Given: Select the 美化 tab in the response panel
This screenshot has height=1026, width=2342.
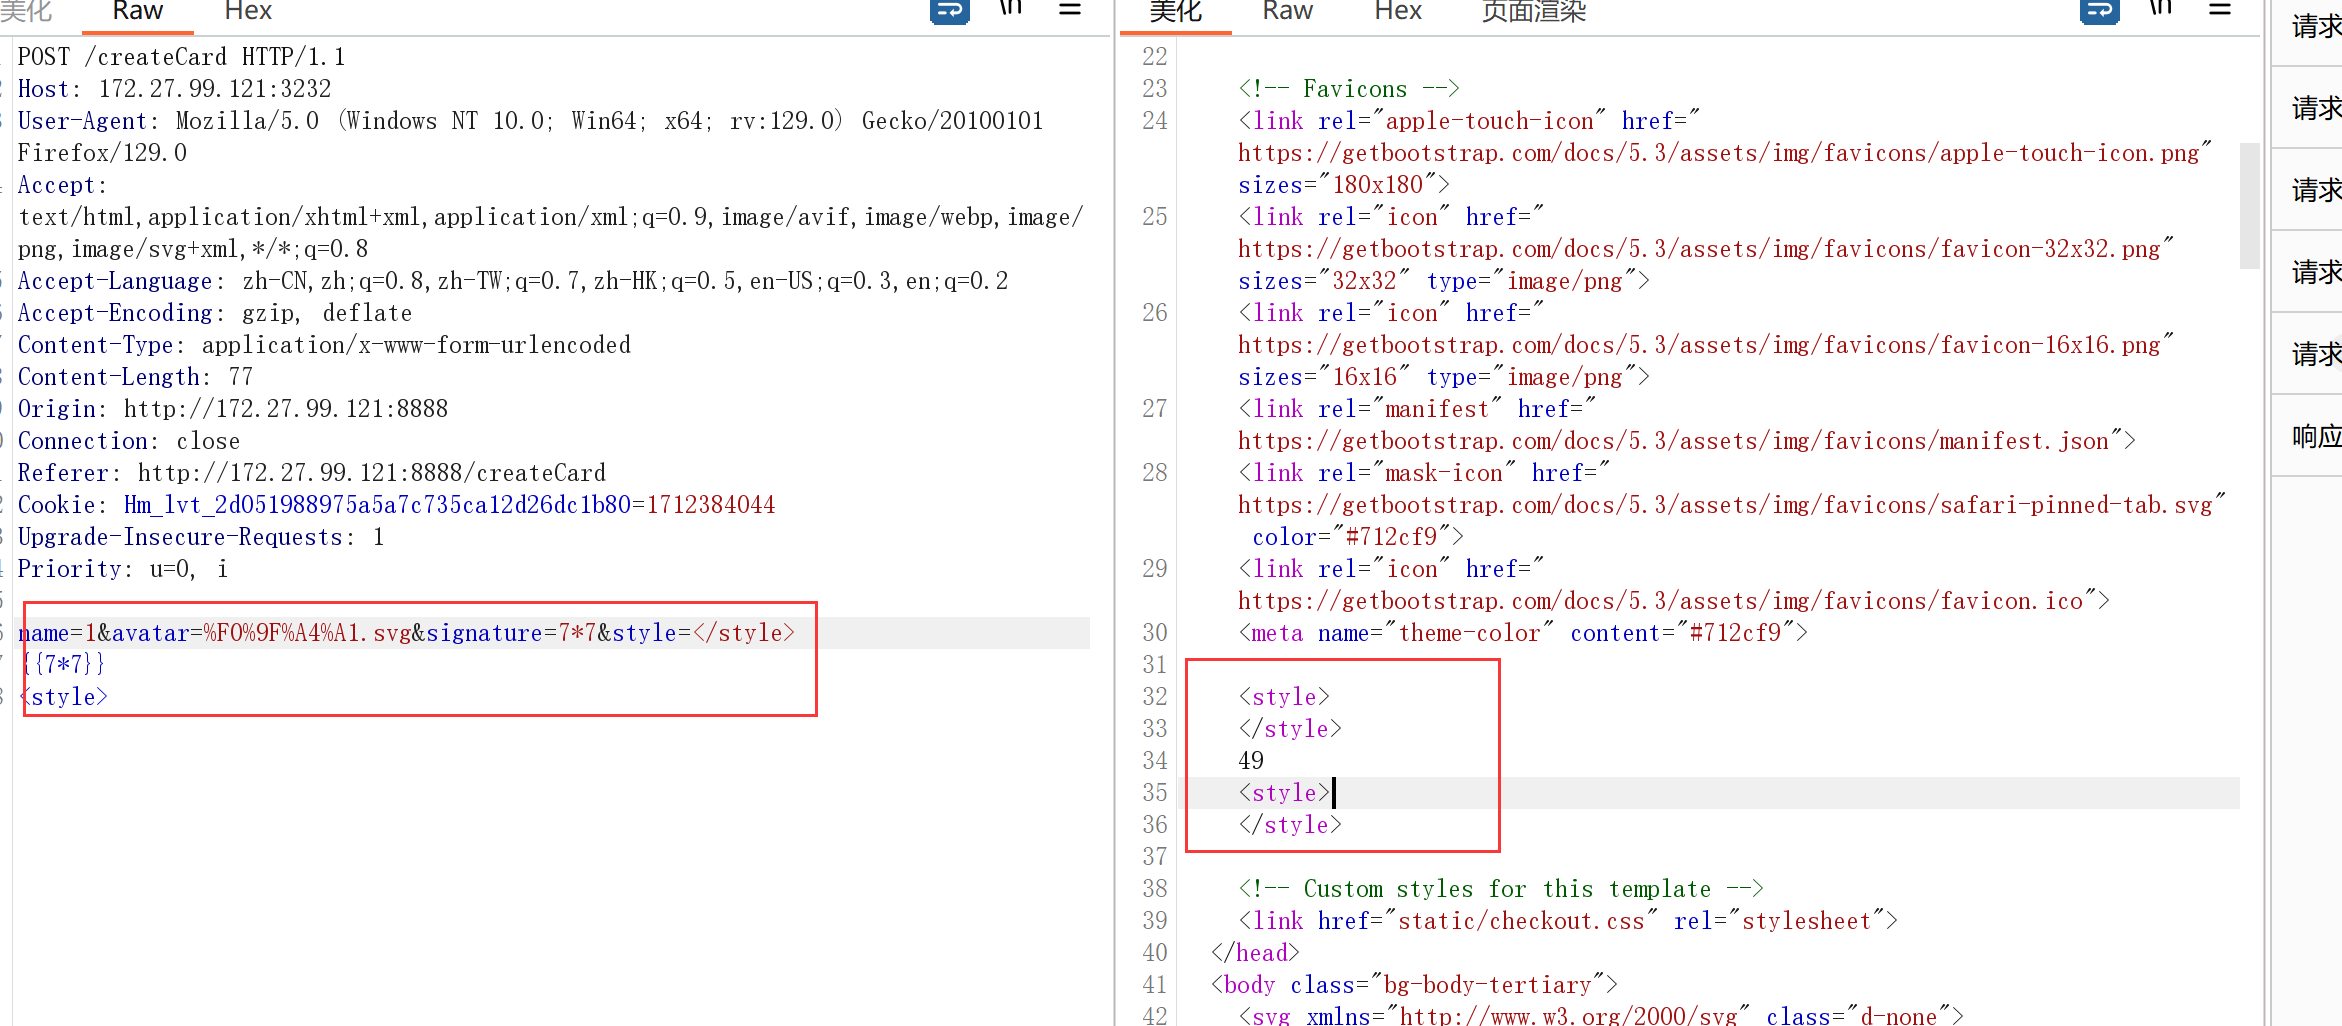Looking at the screenshot, I should pyautogui.click(x=1175, y=11).
